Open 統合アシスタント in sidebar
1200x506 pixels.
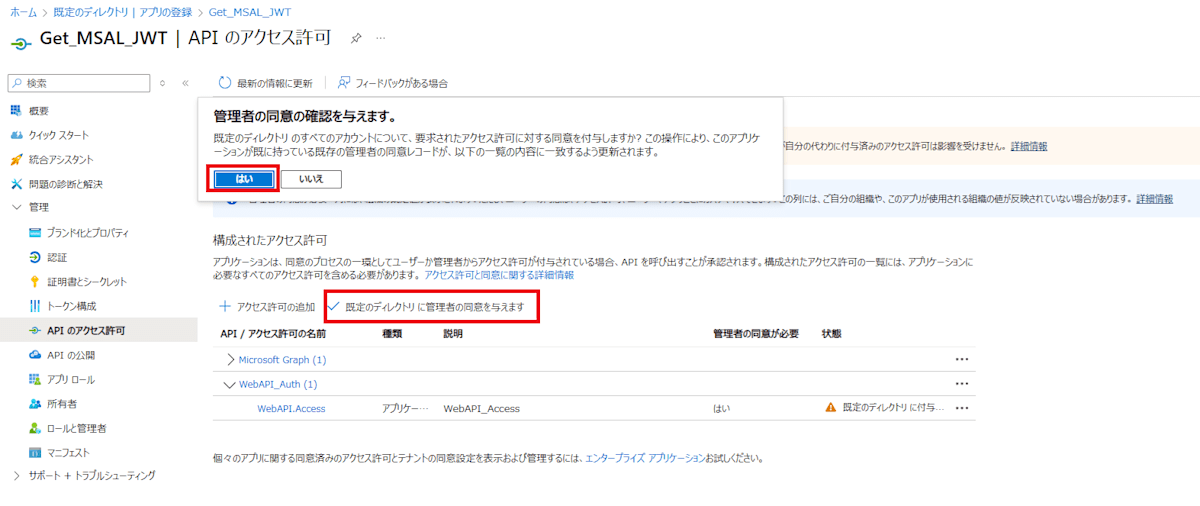click(x=61, y=159)
